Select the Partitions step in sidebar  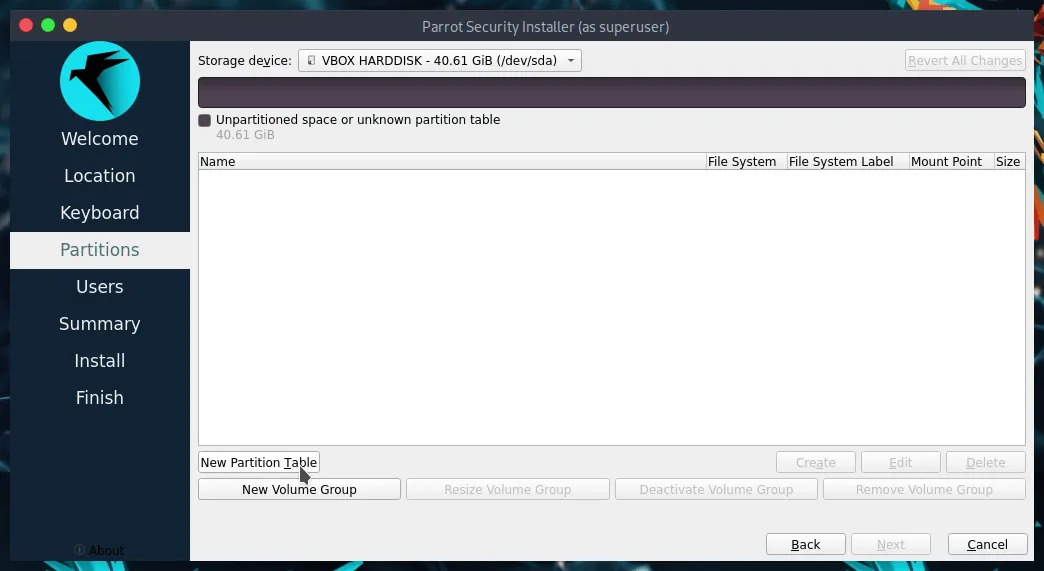pos(100,250)
